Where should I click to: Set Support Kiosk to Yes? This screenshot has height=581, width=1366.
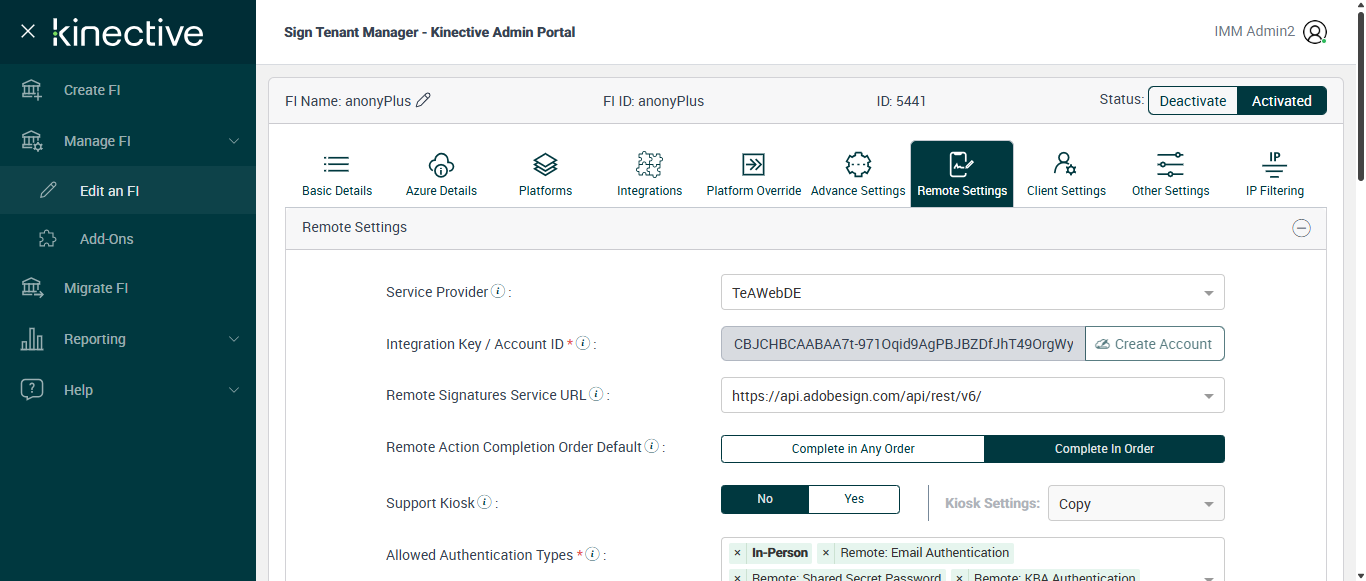click(854, 499)
